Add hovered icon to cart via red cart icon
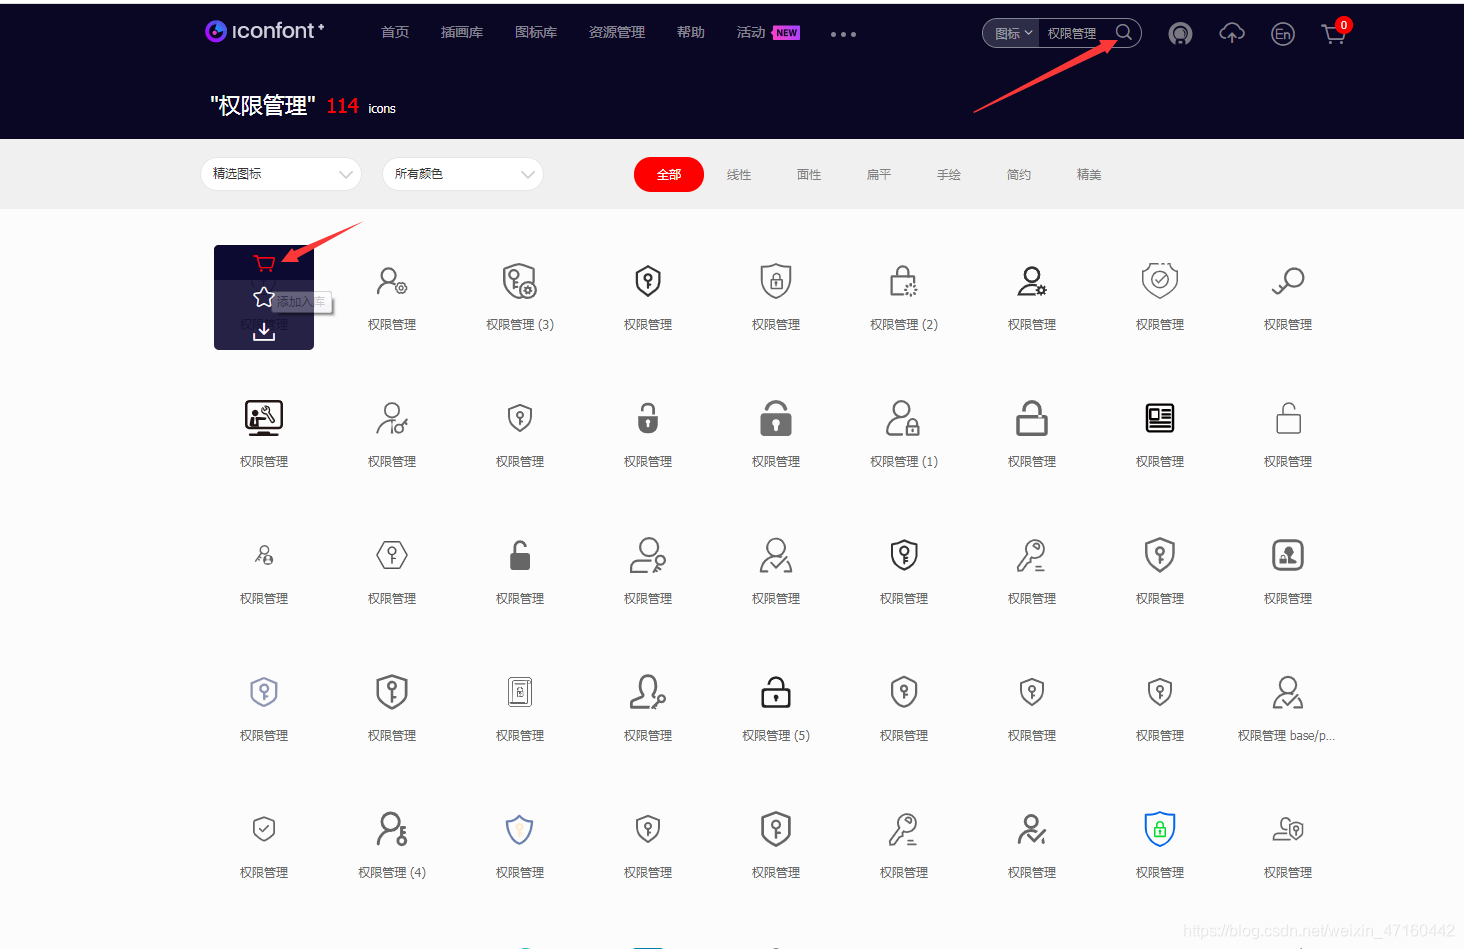 click(264, 263)
